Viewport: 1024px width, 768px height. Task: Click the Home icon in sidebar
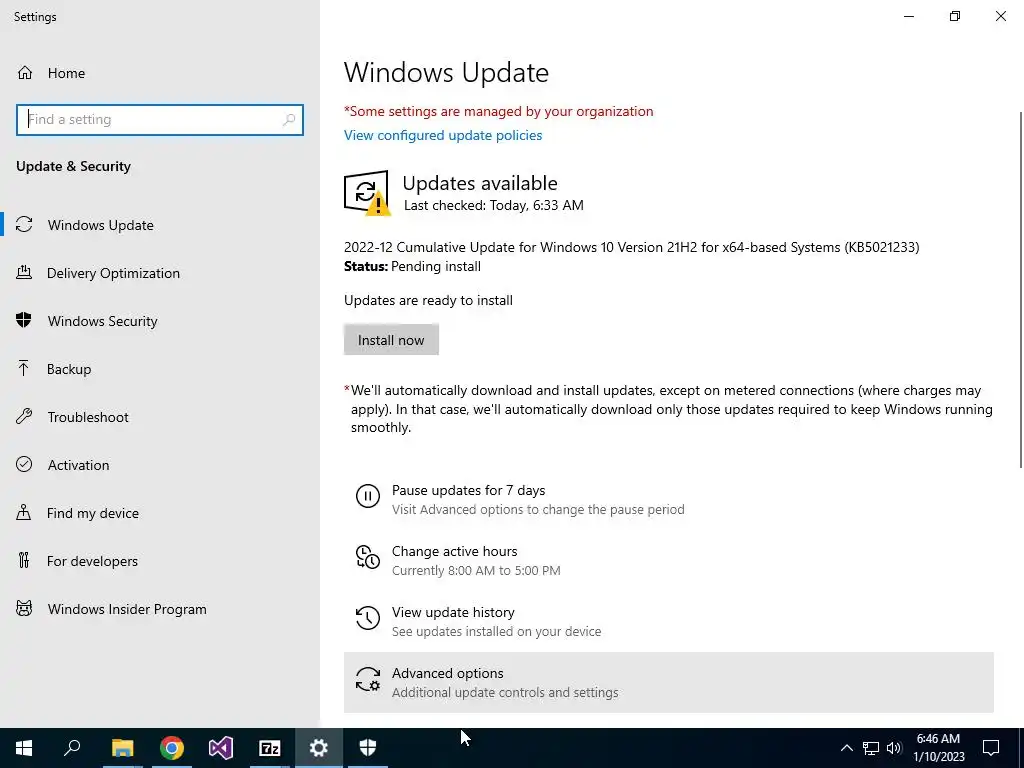pos(25,72)
